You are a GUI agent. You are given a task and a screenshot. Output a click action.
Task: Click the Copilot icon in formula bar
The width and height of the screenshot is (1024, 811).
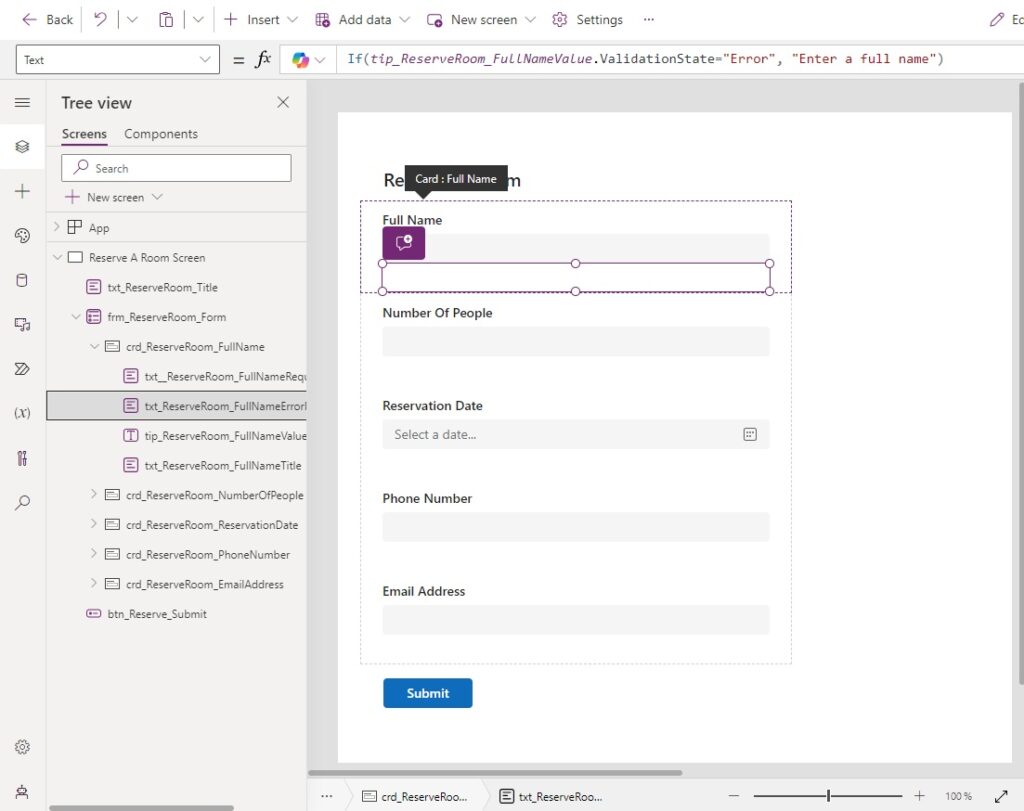point(300,60)
